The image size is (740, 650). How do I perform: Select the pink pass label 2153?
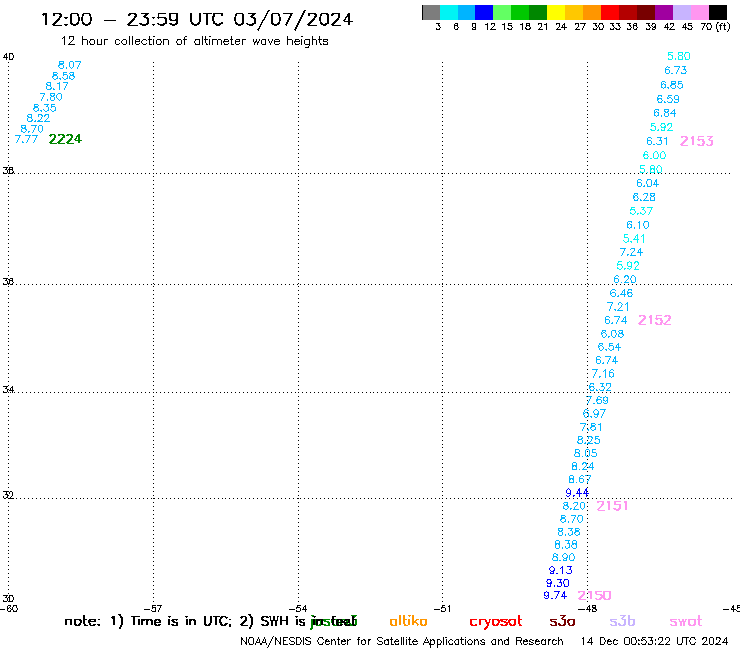pyautogui.click(x=697, y=141)
